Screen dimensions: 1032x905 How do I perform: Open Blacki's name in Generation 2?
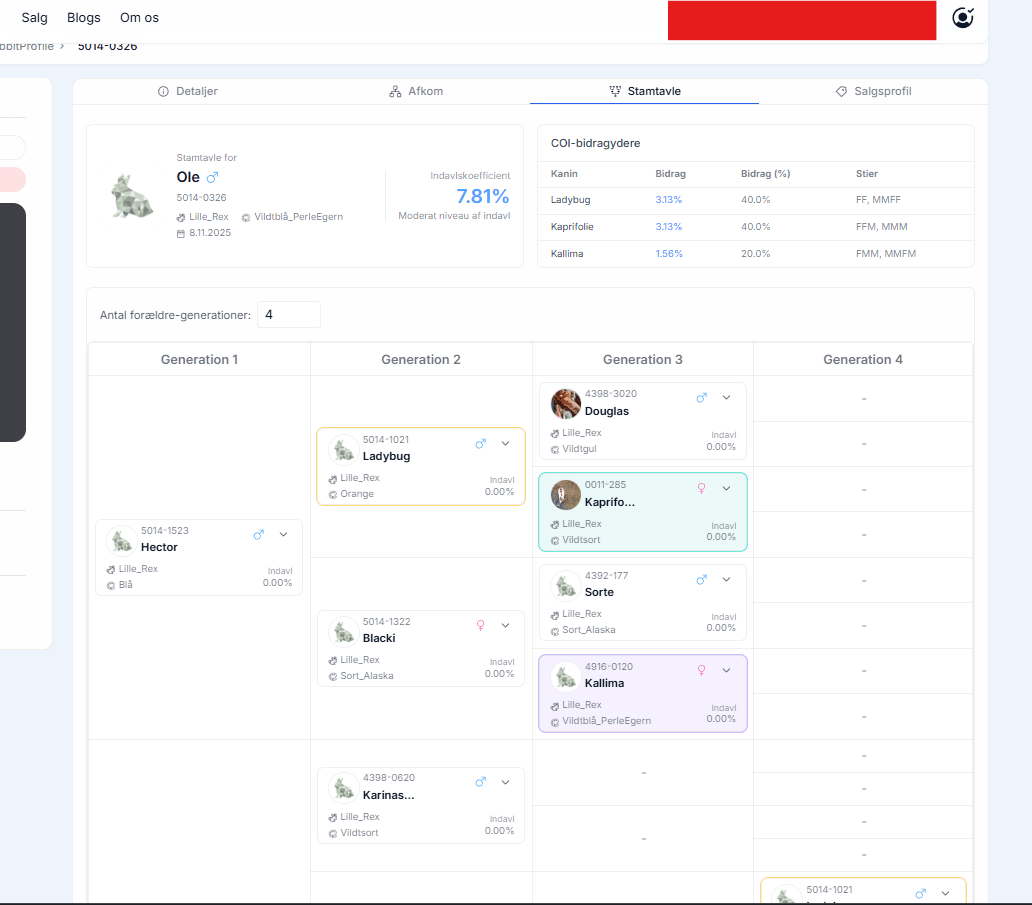(379, 638)
